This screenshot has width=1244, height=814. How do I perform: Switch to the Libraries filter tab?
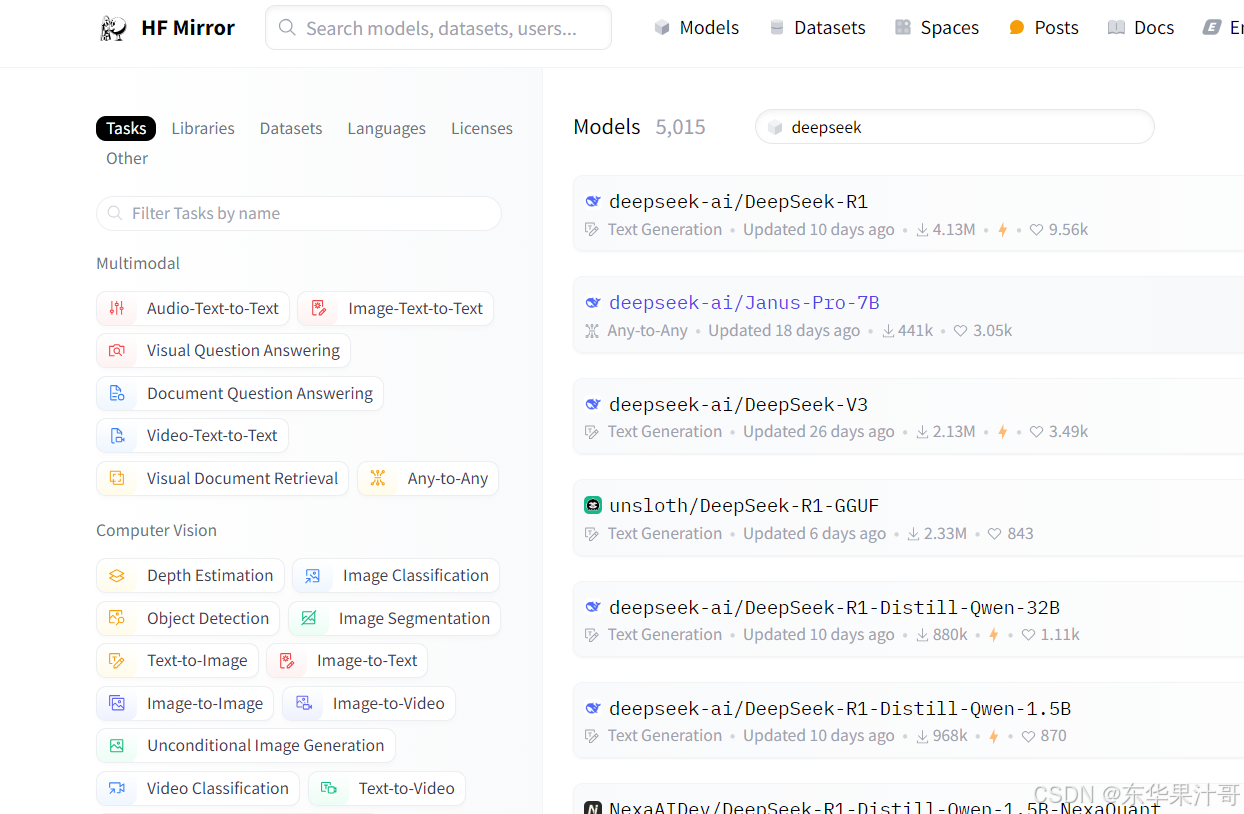tap(203, 128)
